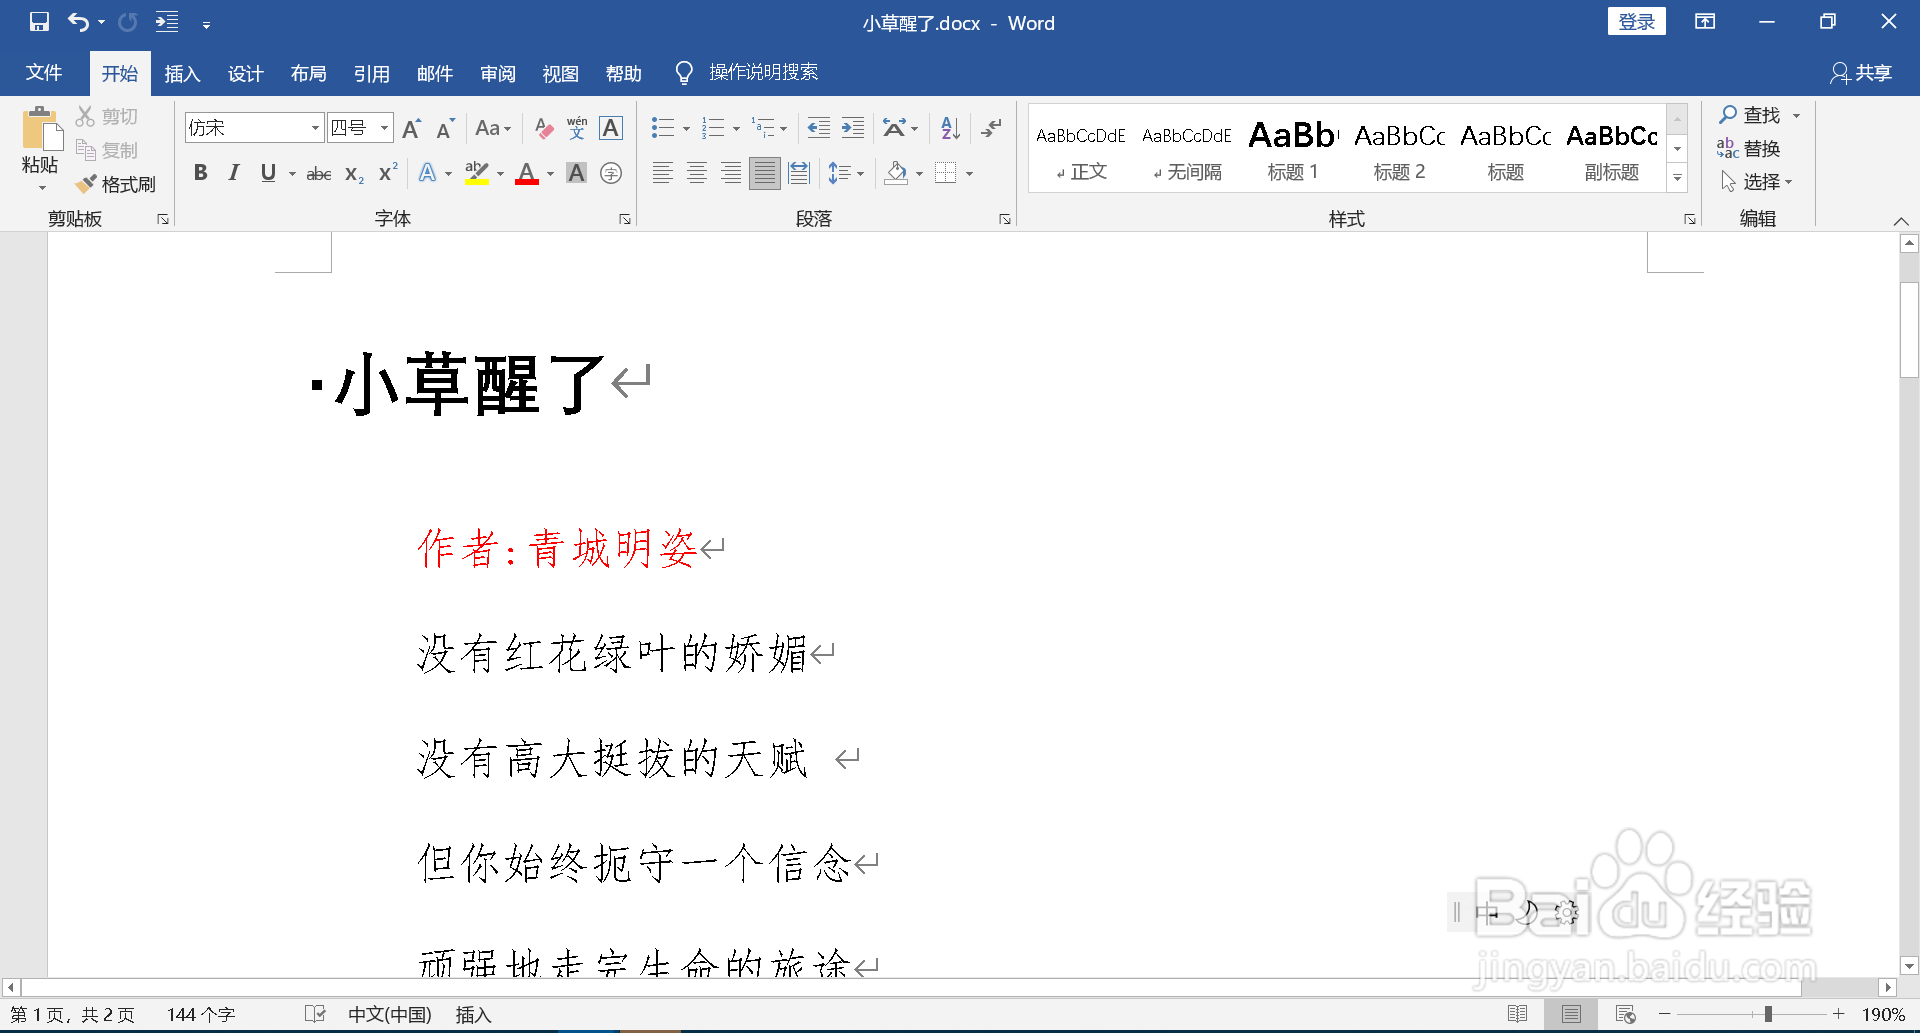Viewport: 1920px width, 1033px height.
Task: Open the 审阅 ribbon tab
Action: [x=498, y=72]
